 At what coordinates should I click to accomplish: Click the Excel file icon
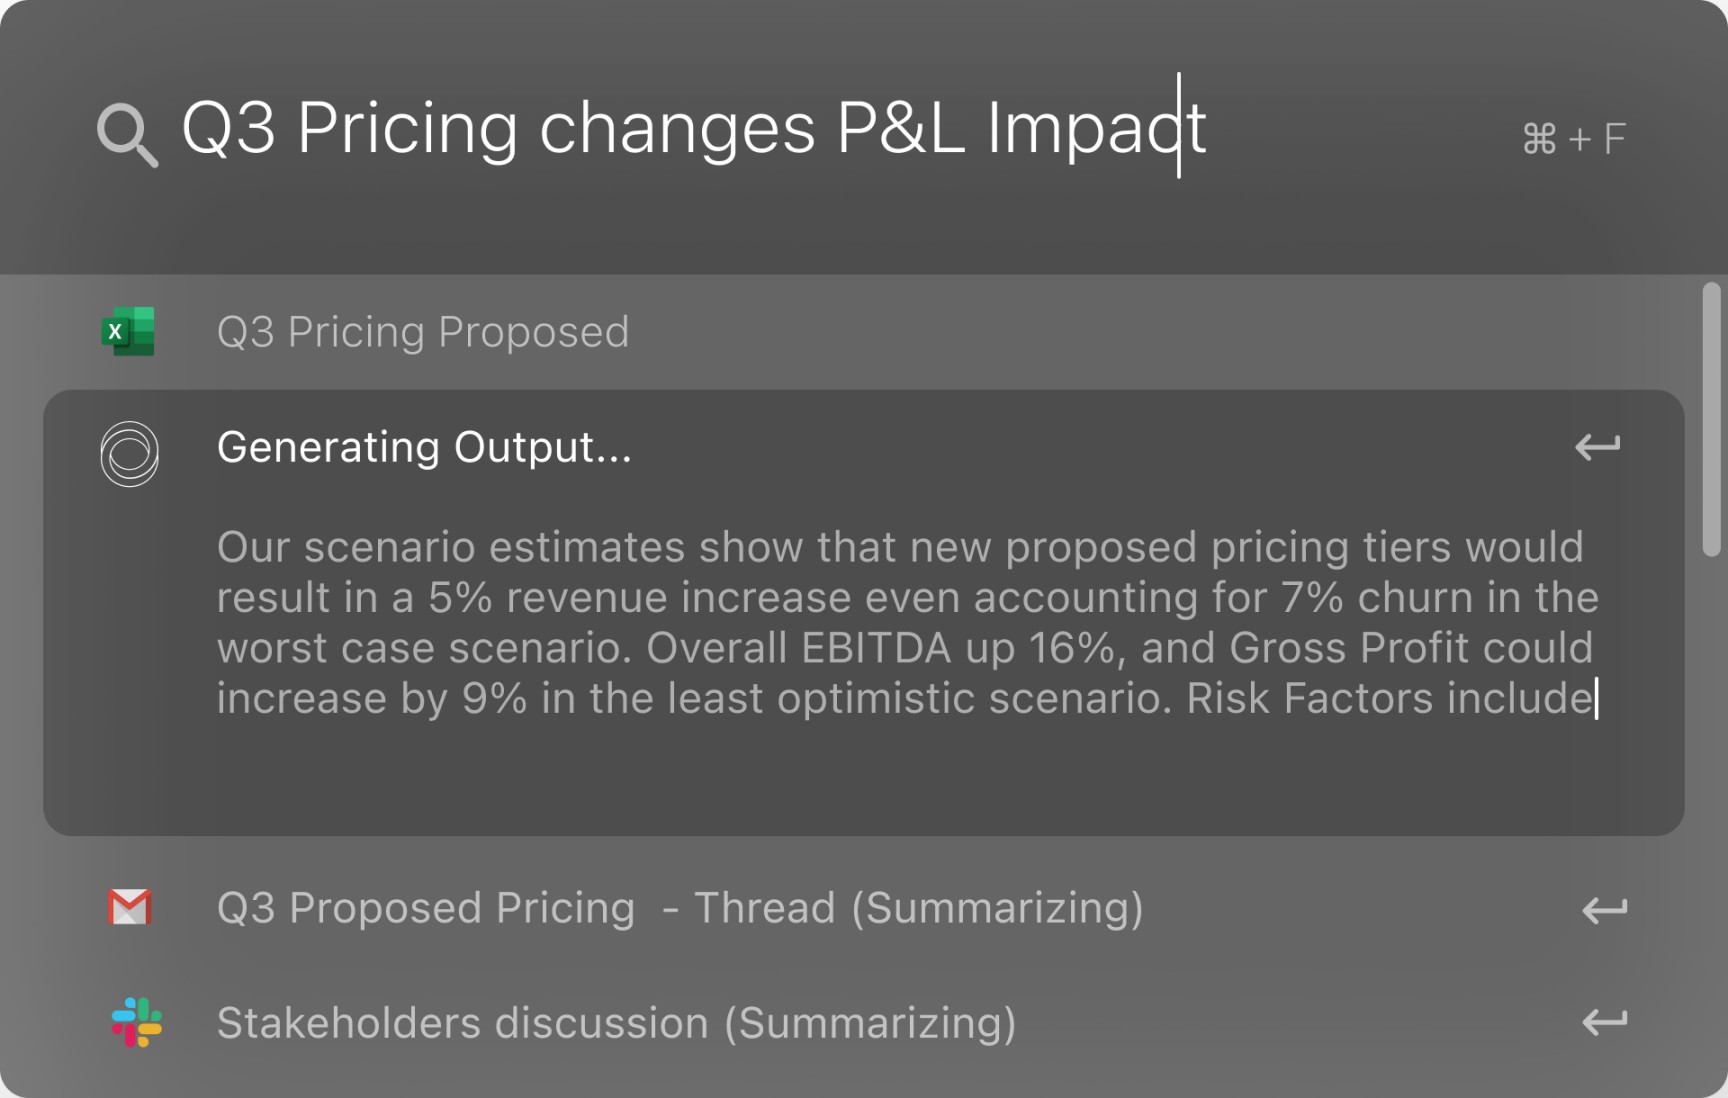[x=128, y=332]
